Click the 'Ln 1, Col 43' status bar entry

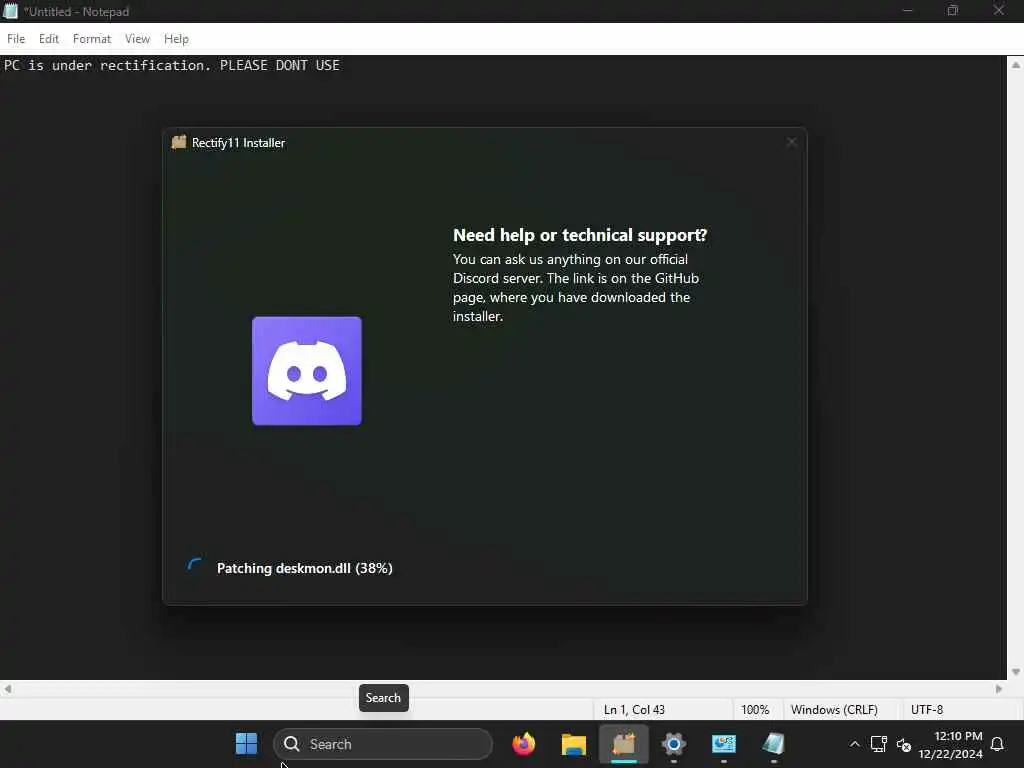[634, 710]
